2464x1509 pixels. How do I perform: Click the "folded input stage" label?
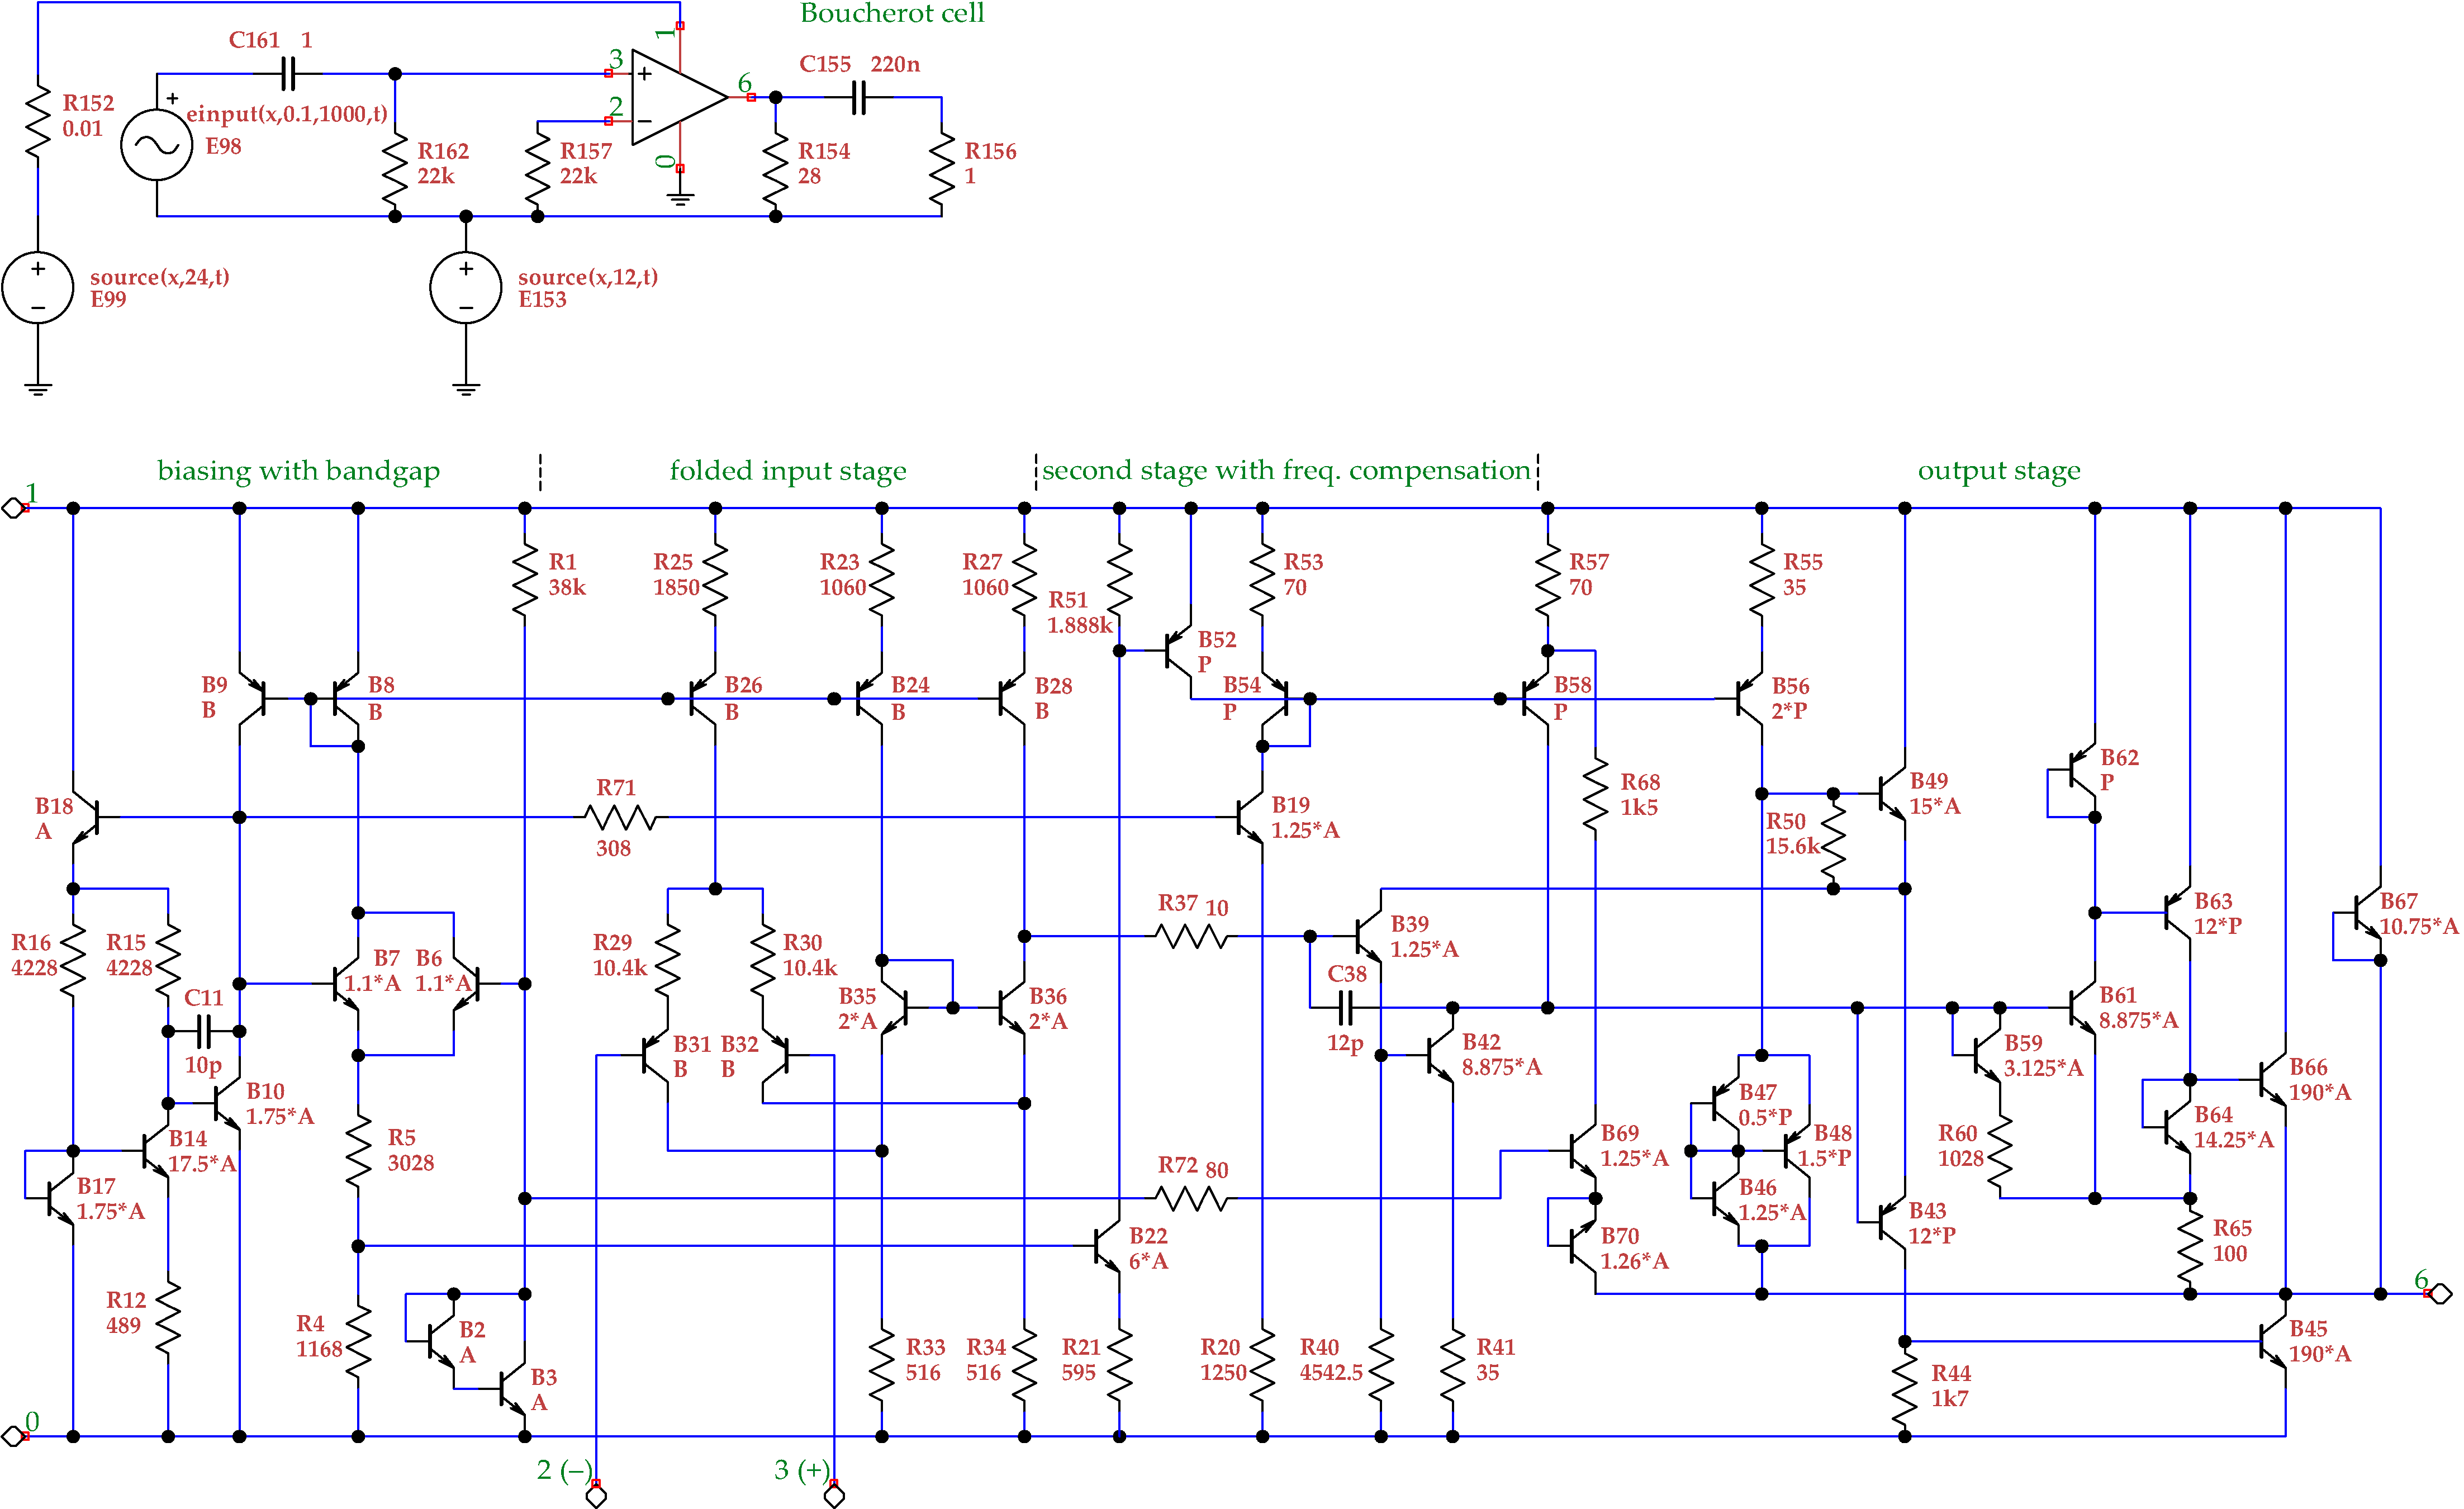coord(788,470)
